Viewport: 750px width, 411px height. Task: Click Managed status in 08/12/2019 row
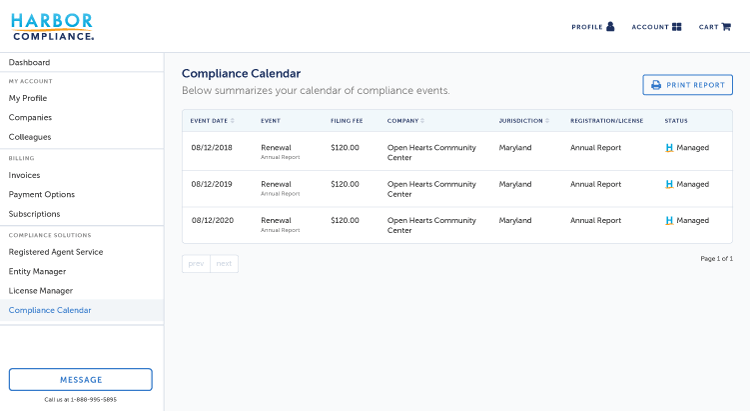pos(693,184)
